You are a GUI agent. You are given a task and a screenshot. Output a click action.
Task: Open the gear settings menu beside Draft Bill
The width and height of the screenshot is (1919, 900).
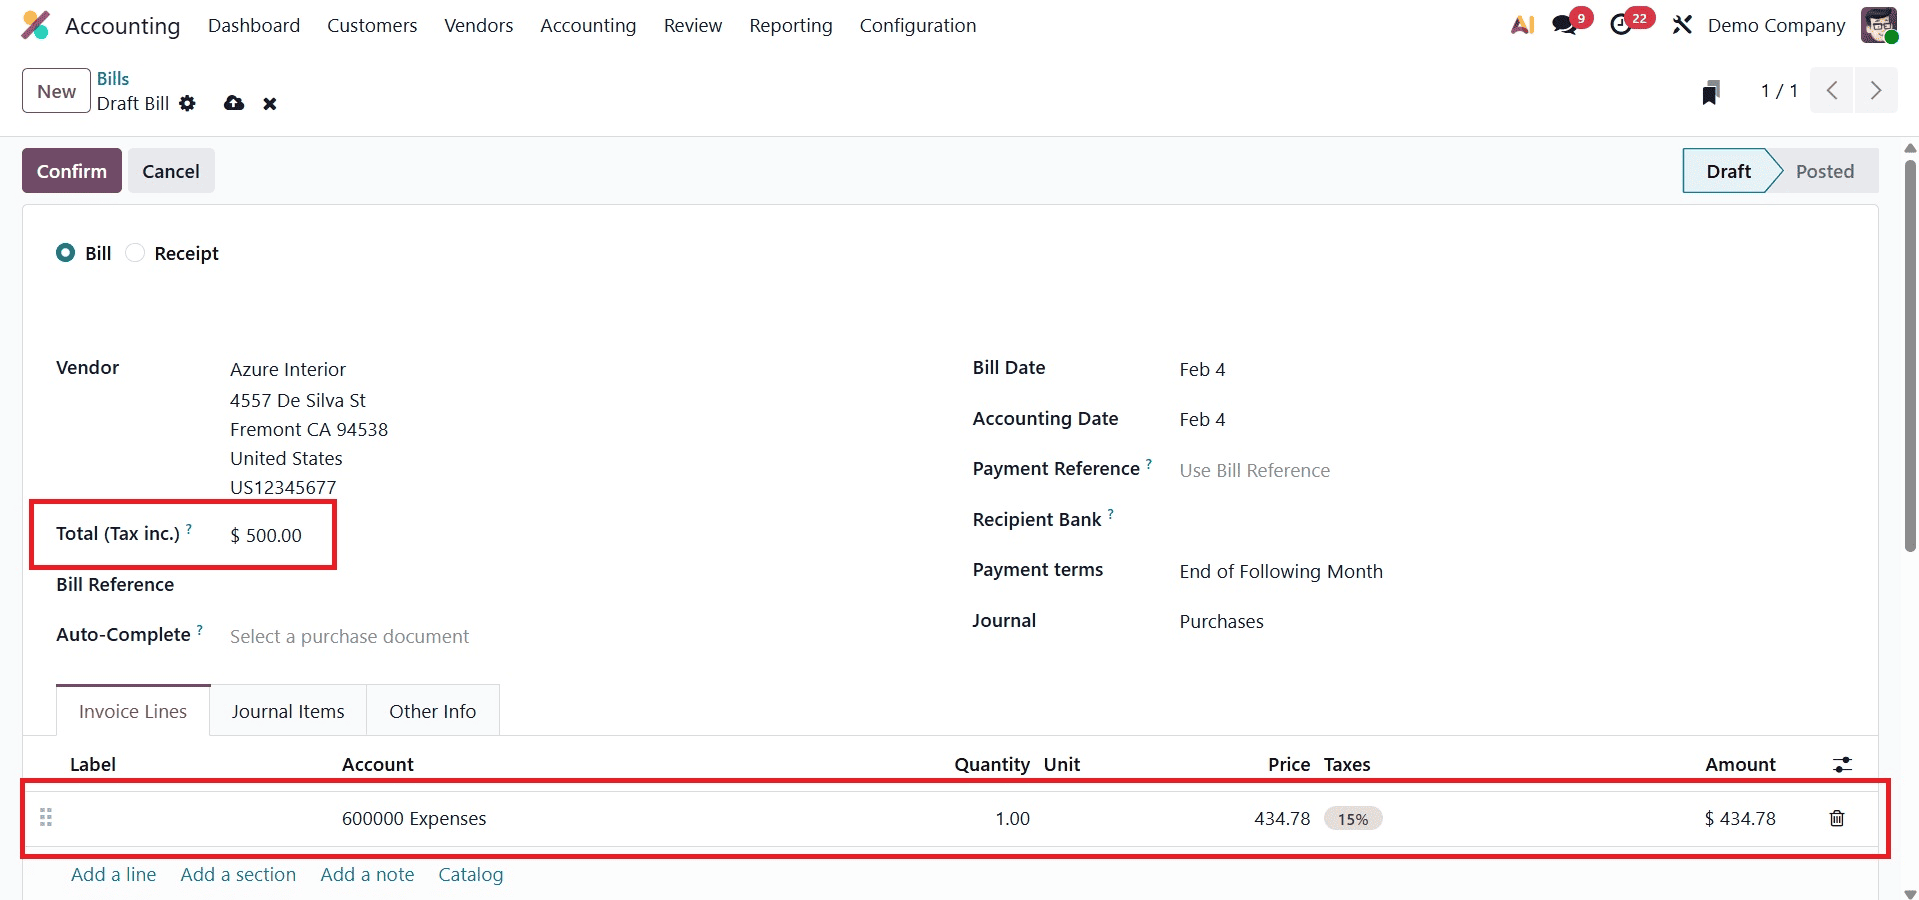[188, 103]
